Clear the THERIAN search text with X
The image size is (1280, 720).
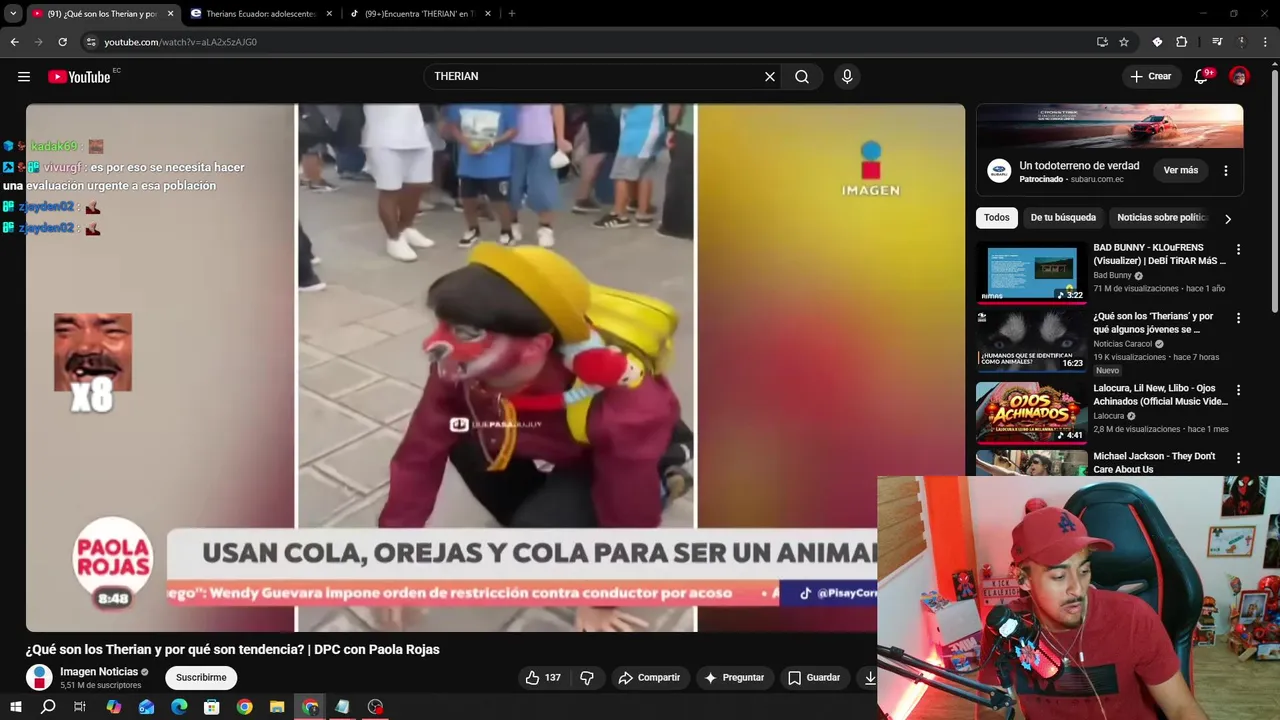coord(770,77)
